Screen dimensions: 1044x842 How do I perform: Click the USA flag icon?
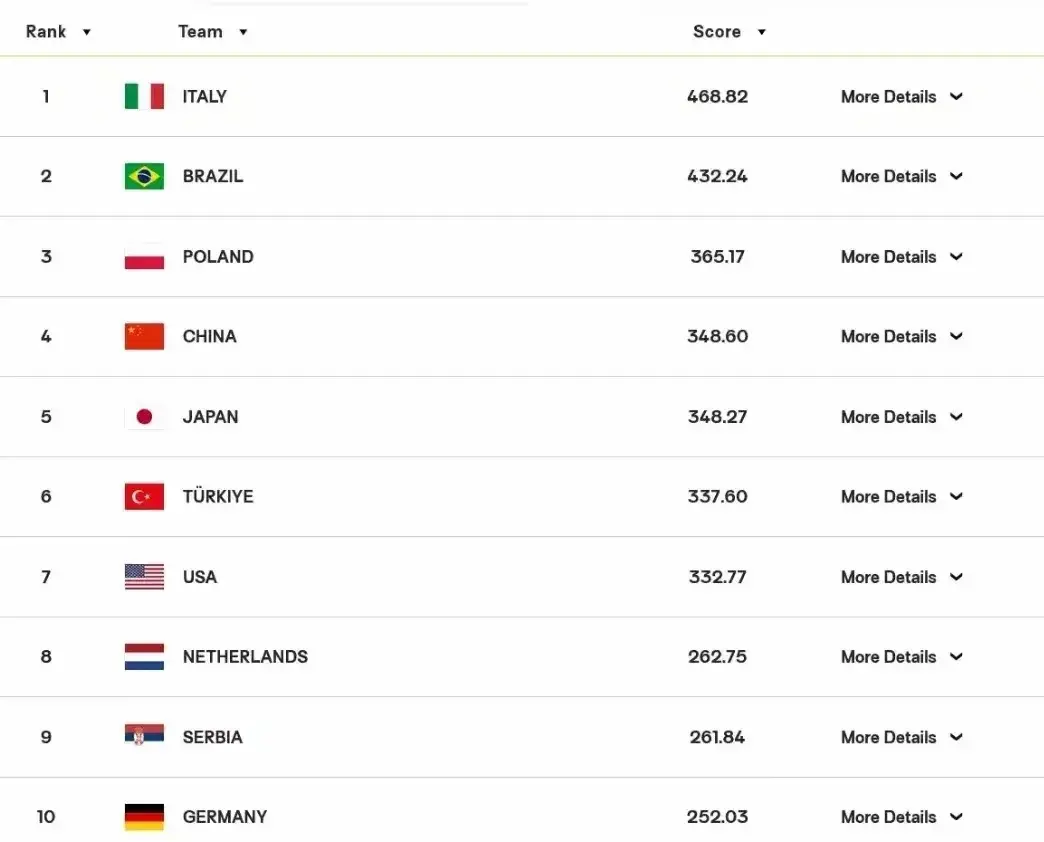(144, 577)
